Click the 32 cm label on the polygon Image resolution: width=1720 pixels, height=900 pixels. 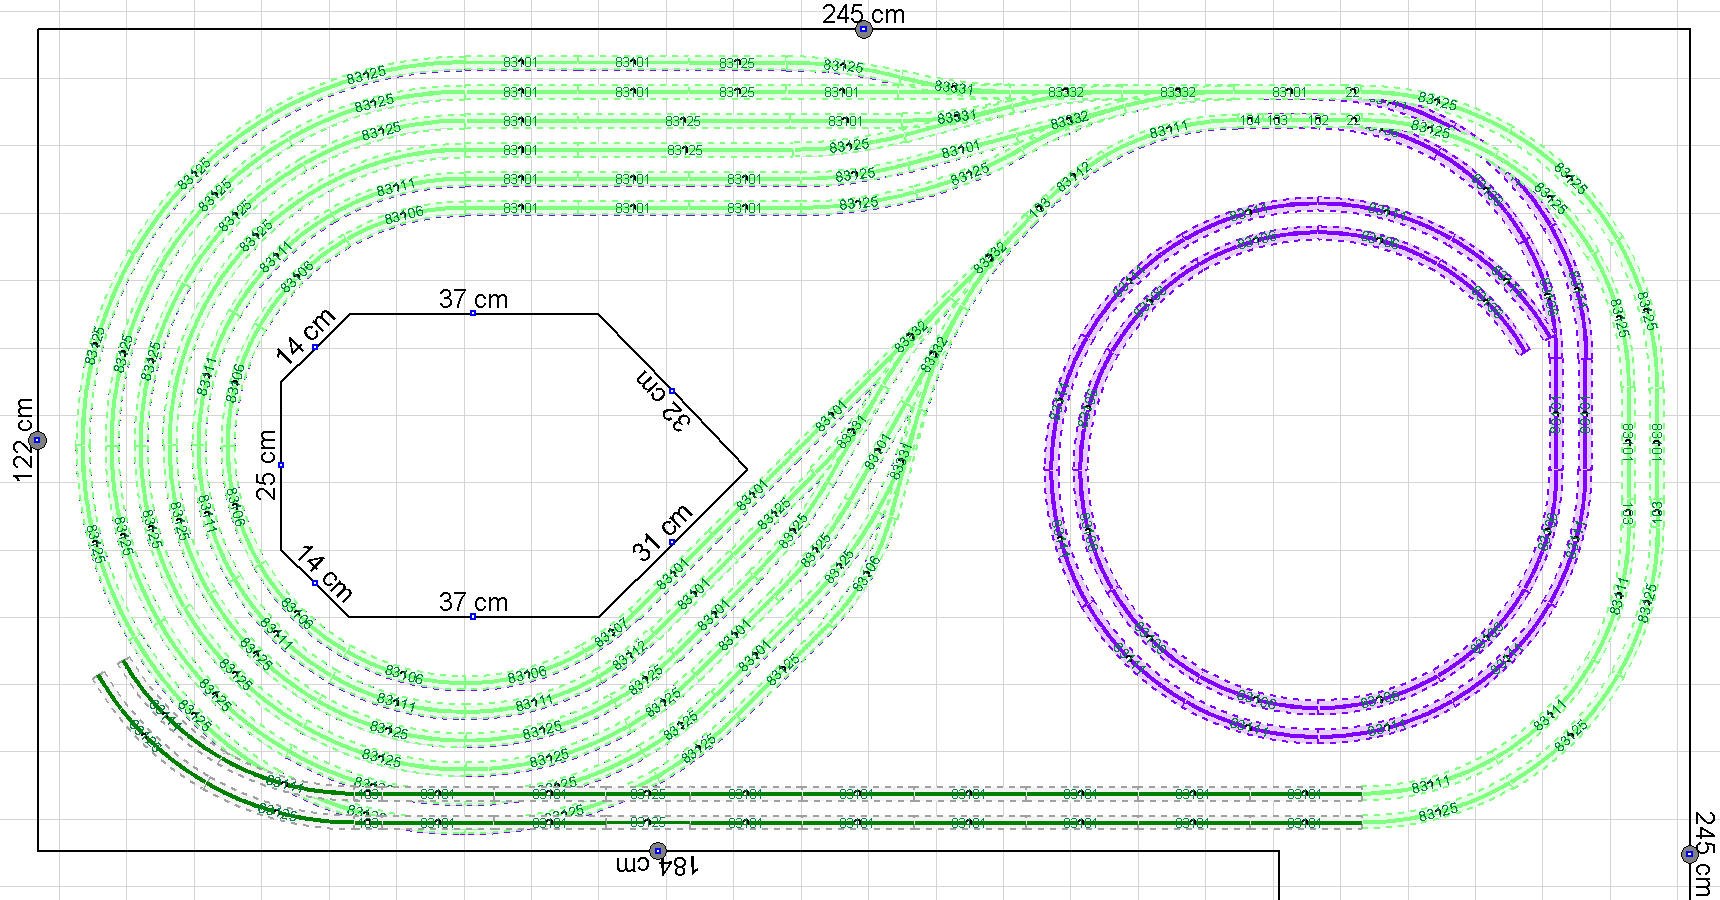pyautogui.click(x=662, y=400)
